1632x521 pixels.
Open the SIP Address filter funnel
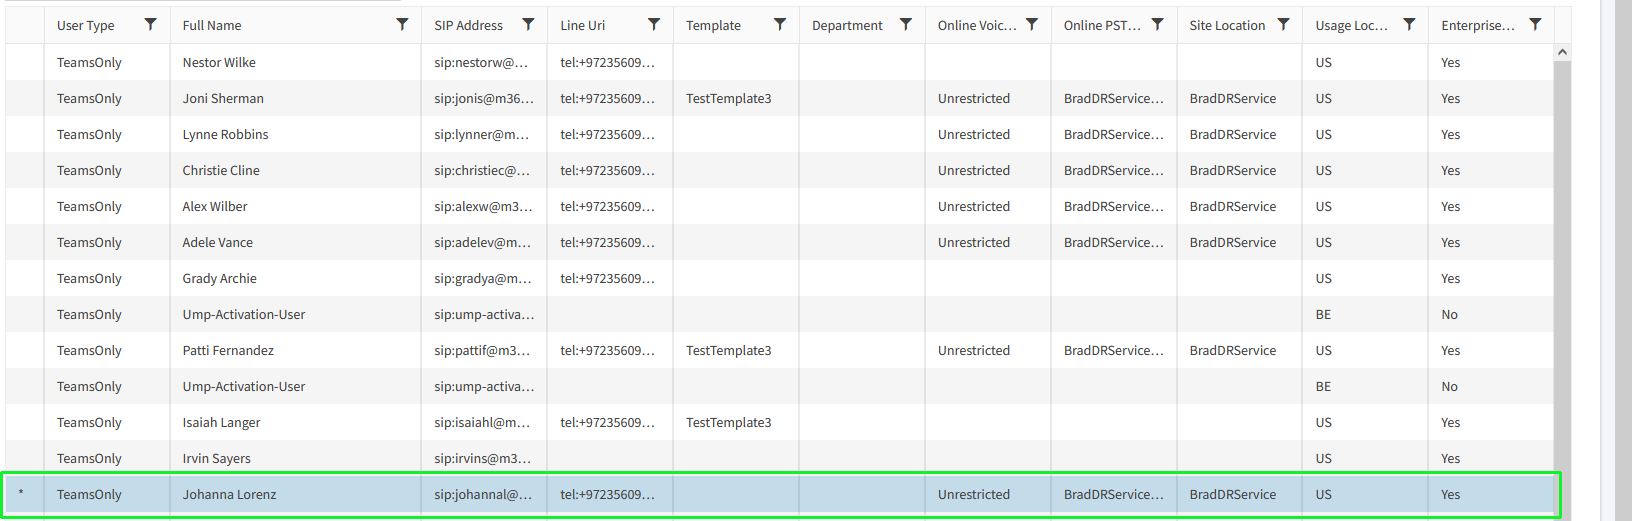pyautogui.click(x=528, y=25)
